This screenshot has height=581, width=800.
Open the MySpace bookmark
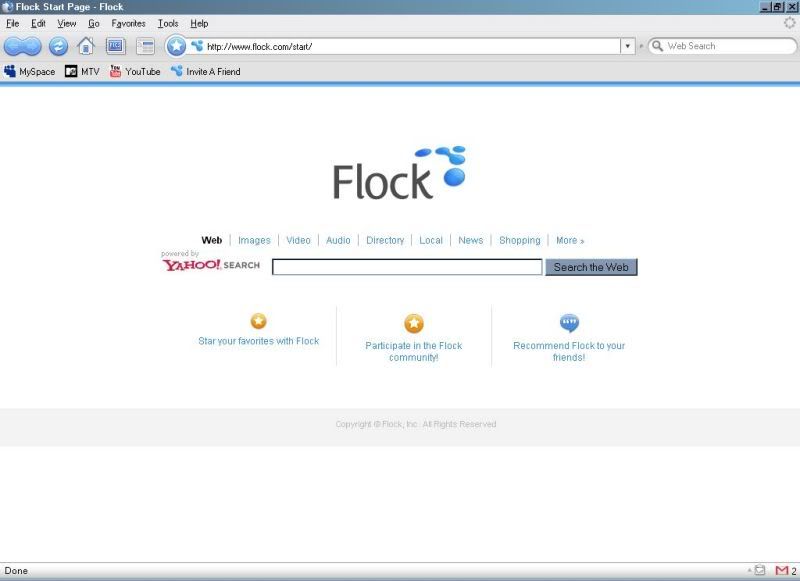[30, 71]
